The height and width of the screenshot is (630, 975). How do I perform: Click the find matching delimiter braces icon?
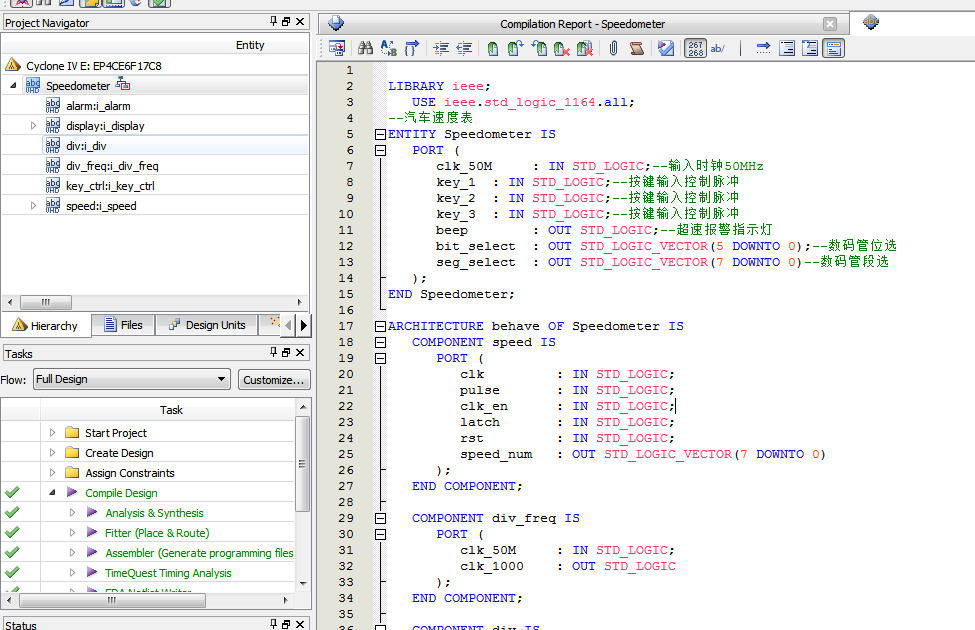pos(412,48)
